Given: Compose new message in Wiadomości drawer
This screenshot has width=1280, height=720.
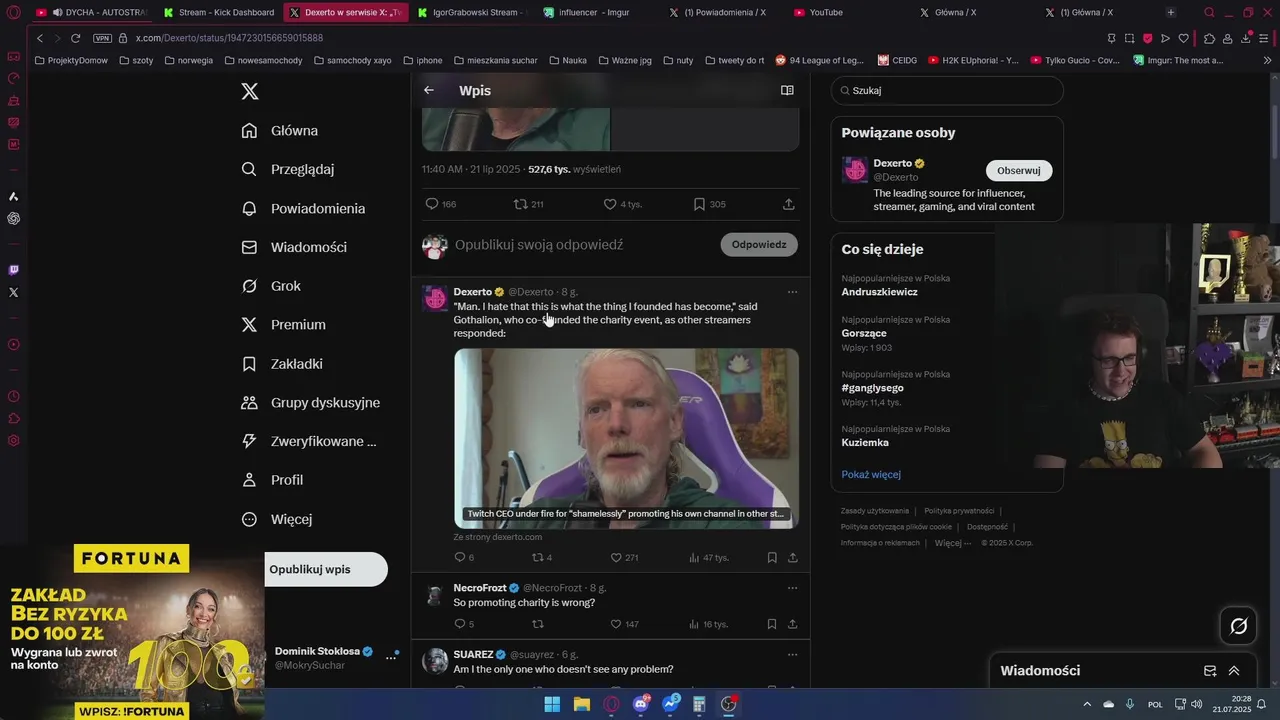Looking at the screenshot, I should [x=1210, y=671].
